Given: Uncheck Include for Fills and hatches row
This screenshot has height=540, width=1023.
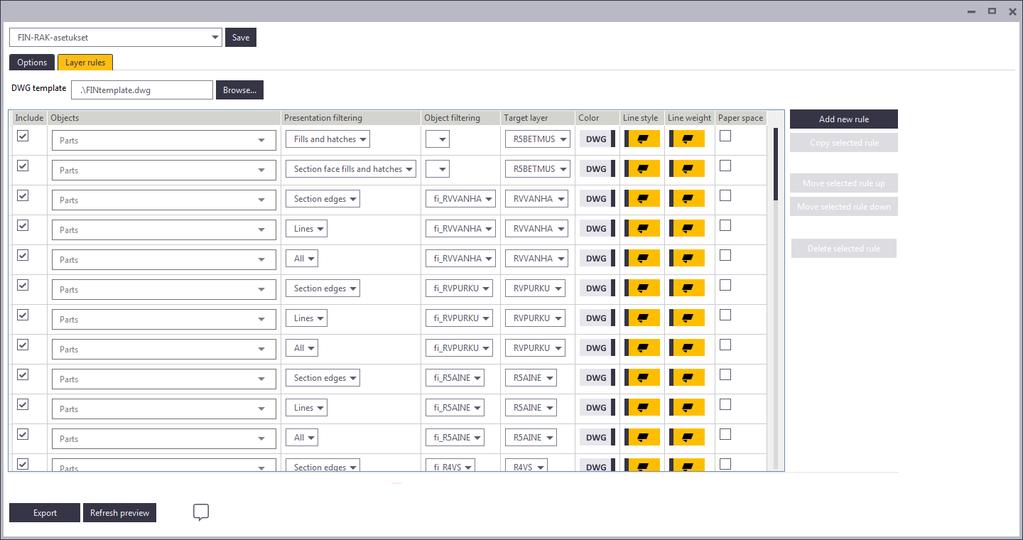Looking at the screenshot, I should (23, 136).
